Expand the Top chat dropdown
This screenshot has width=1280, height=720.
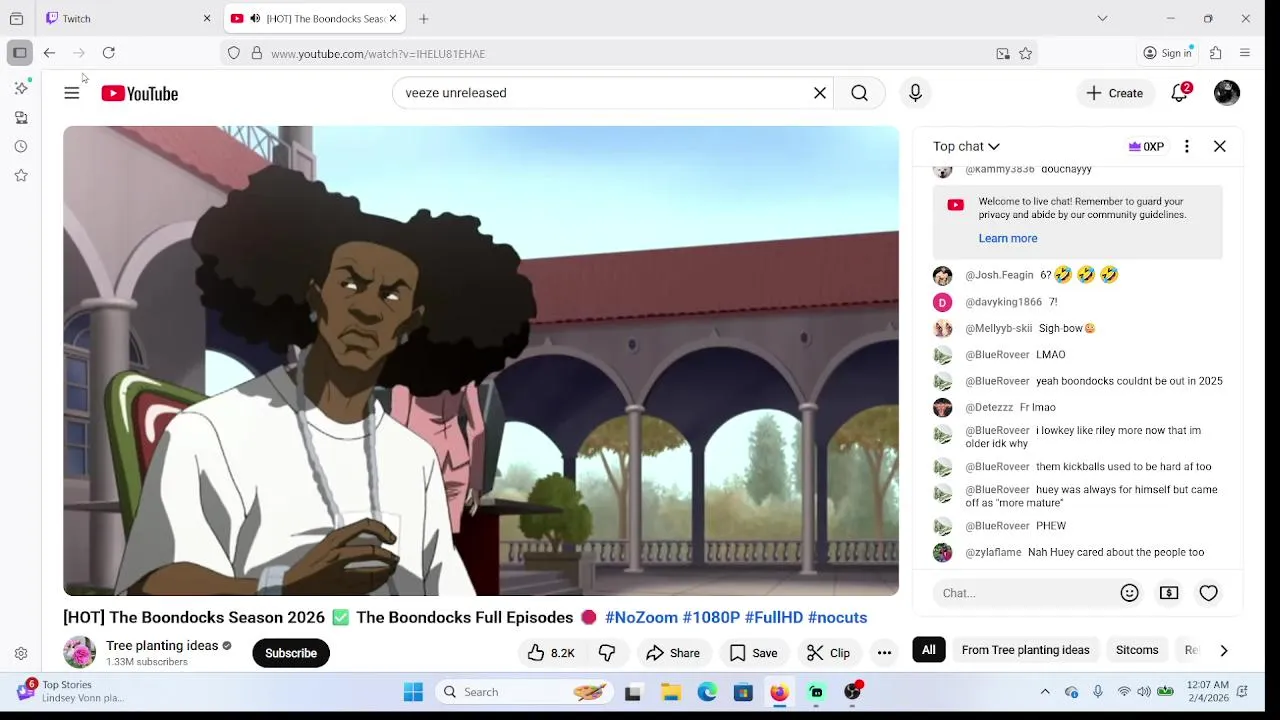point(966,147)
